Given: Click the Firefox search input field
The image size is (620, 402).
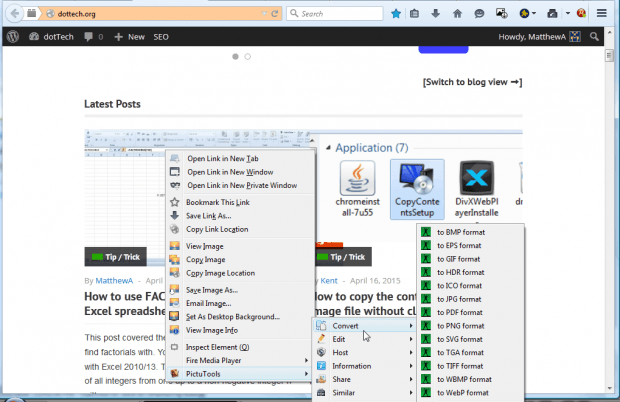Looking at the screenshot, I should (340, 14).
